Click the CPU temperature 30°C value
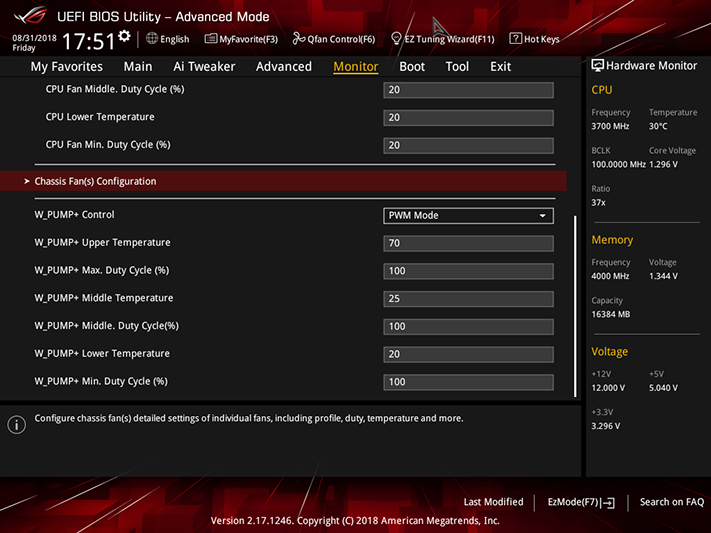The width and height of the screenshot is (711, 533). point(658,126)
